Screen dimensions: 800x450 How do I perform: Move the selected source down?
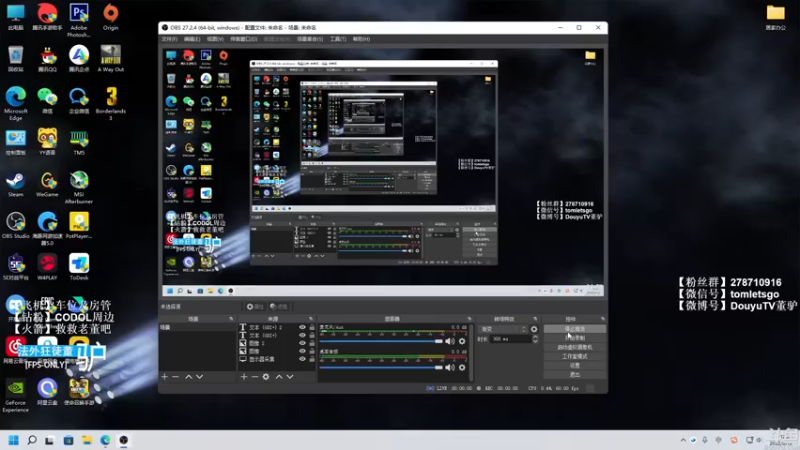(290, 377)
